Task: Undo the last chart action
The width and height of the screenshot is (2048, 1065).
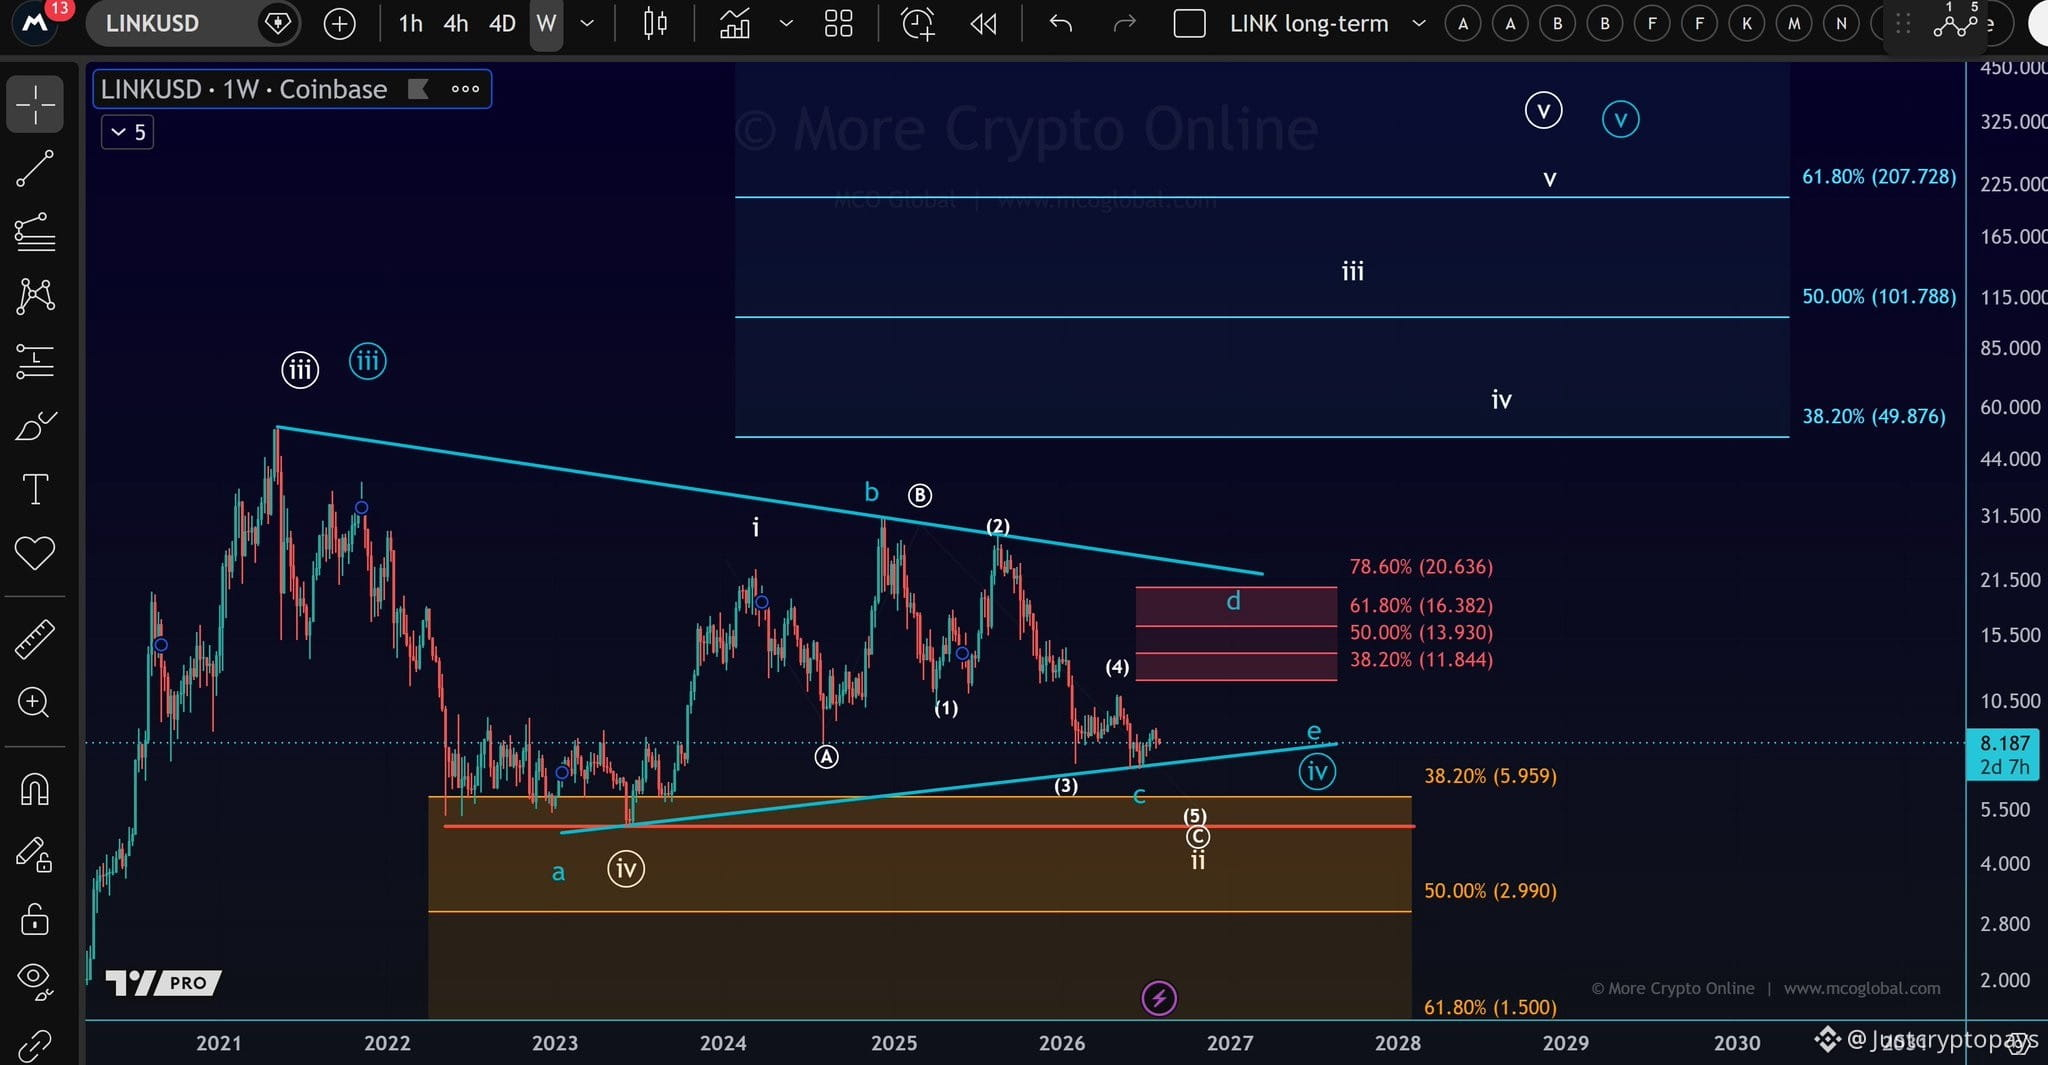Action: tap(1061, 24)
